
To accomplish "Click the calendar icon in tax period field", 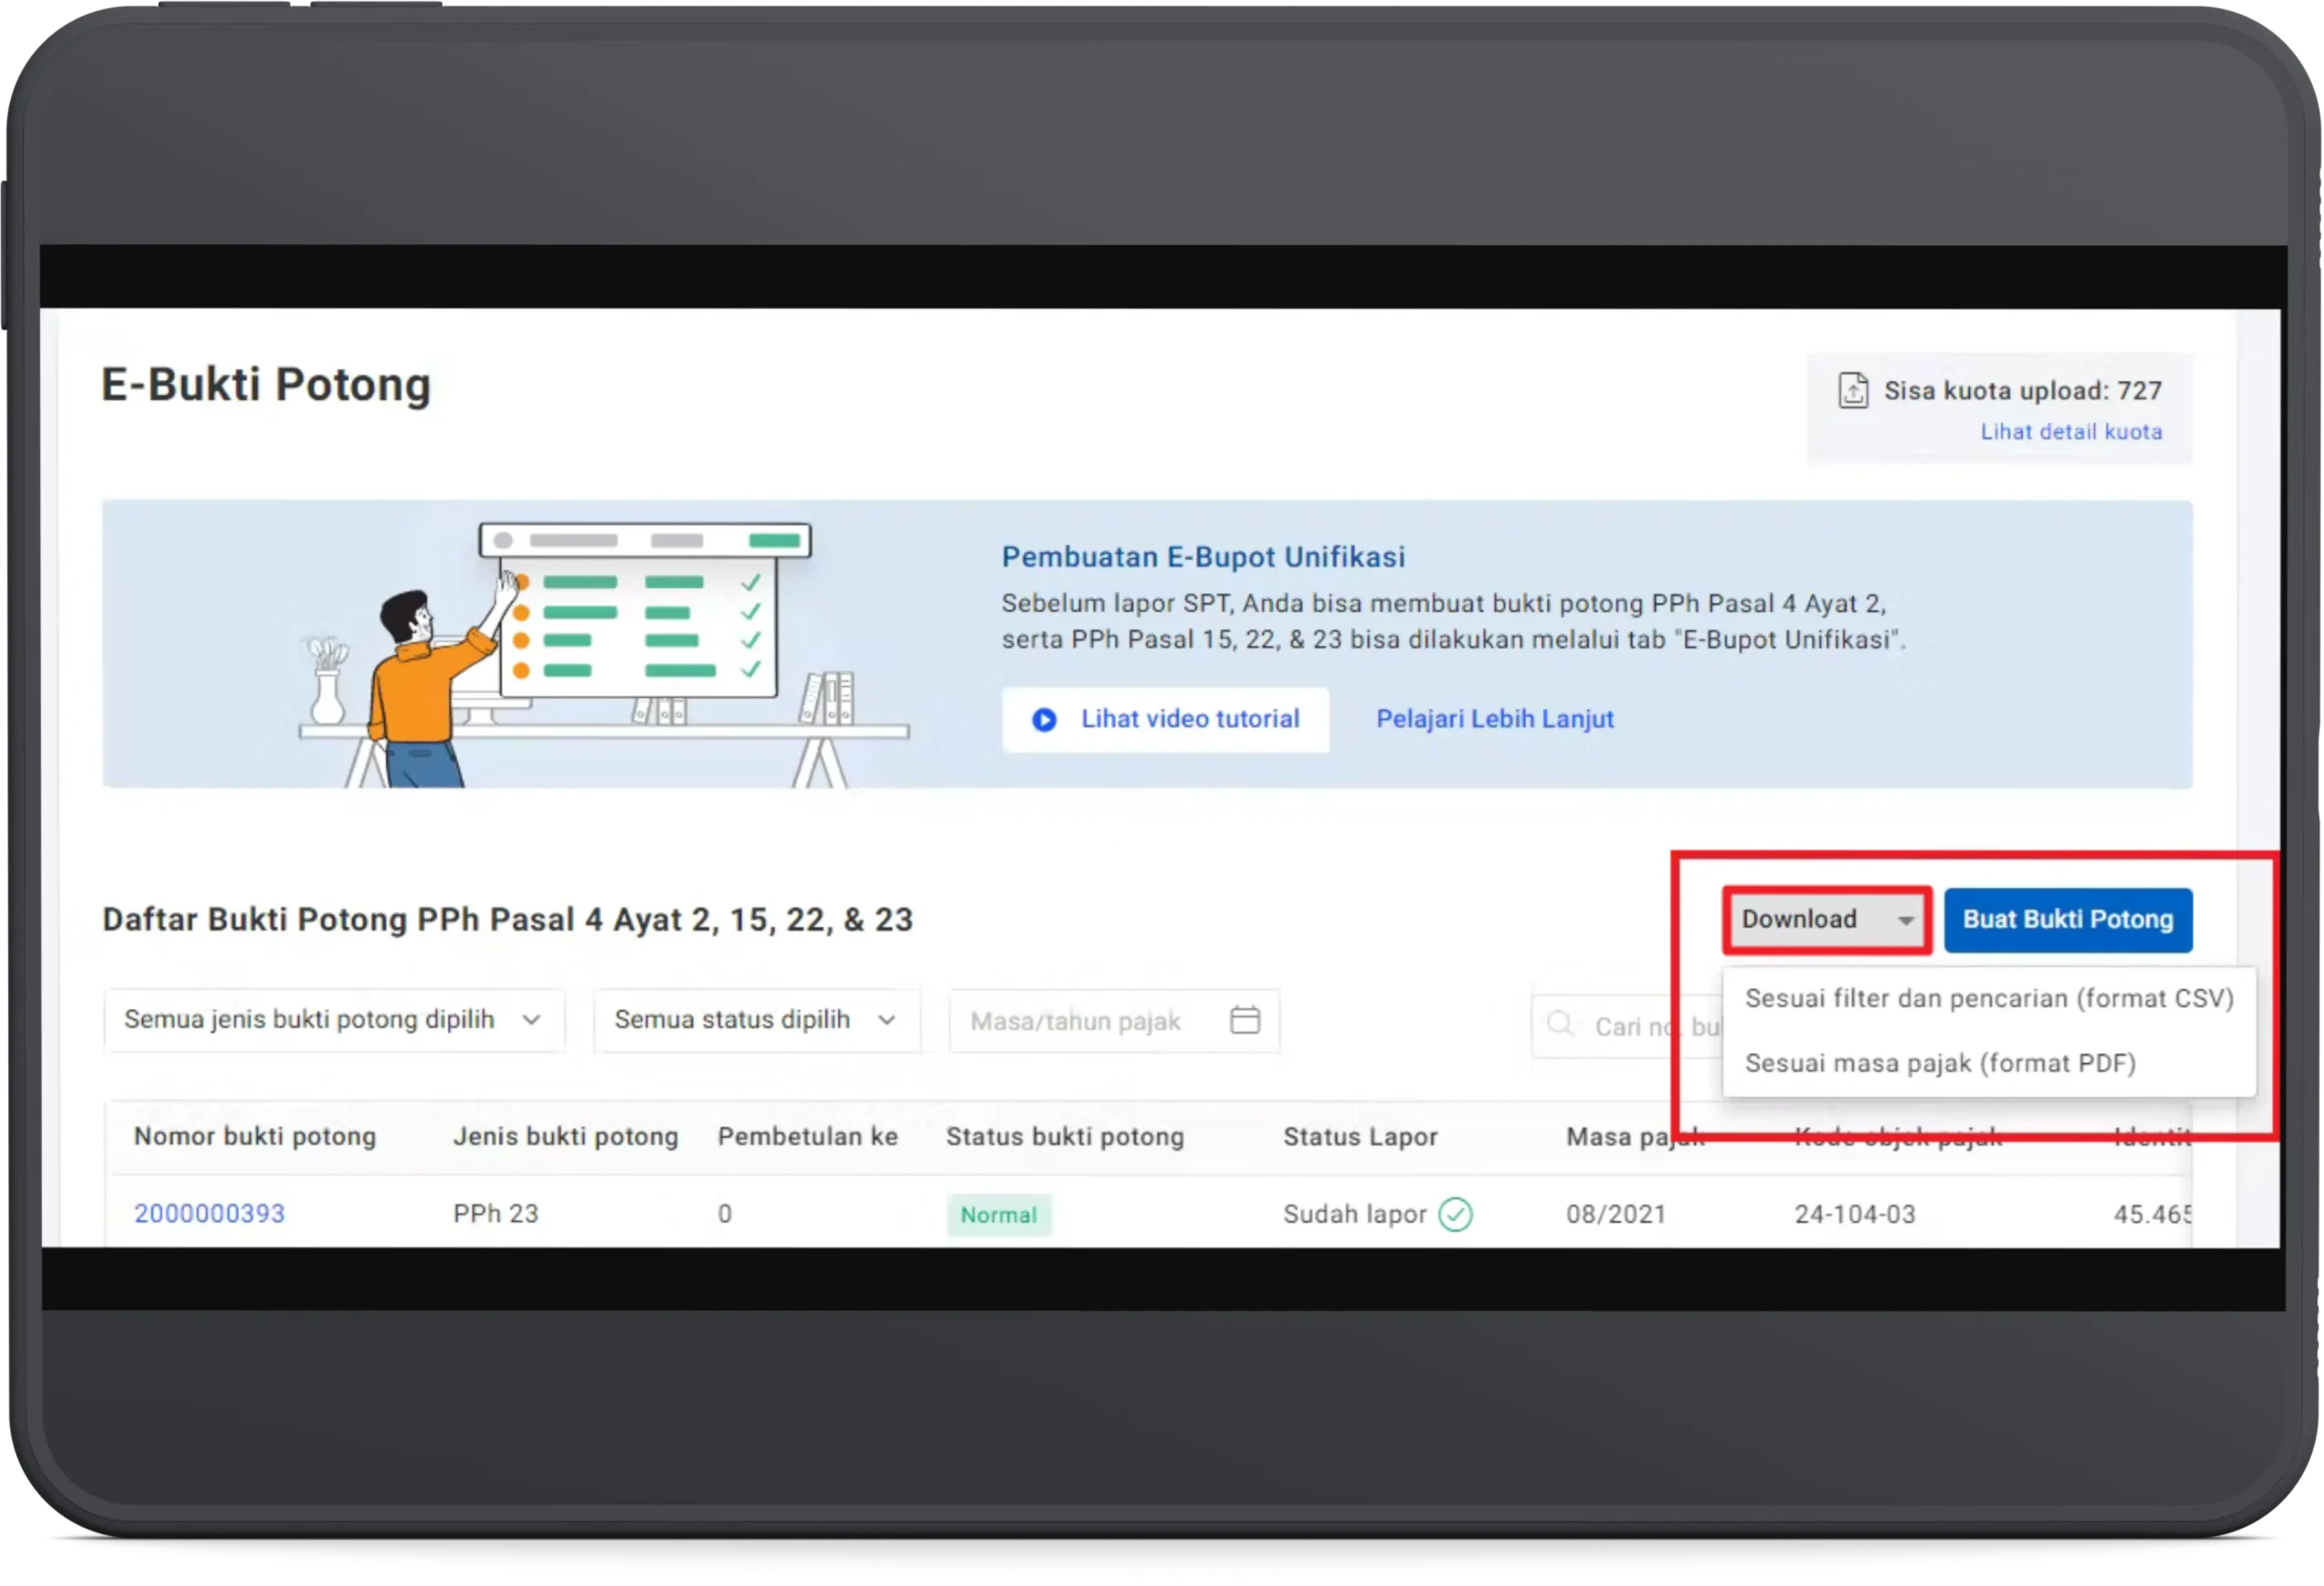I will 1244,1020.
